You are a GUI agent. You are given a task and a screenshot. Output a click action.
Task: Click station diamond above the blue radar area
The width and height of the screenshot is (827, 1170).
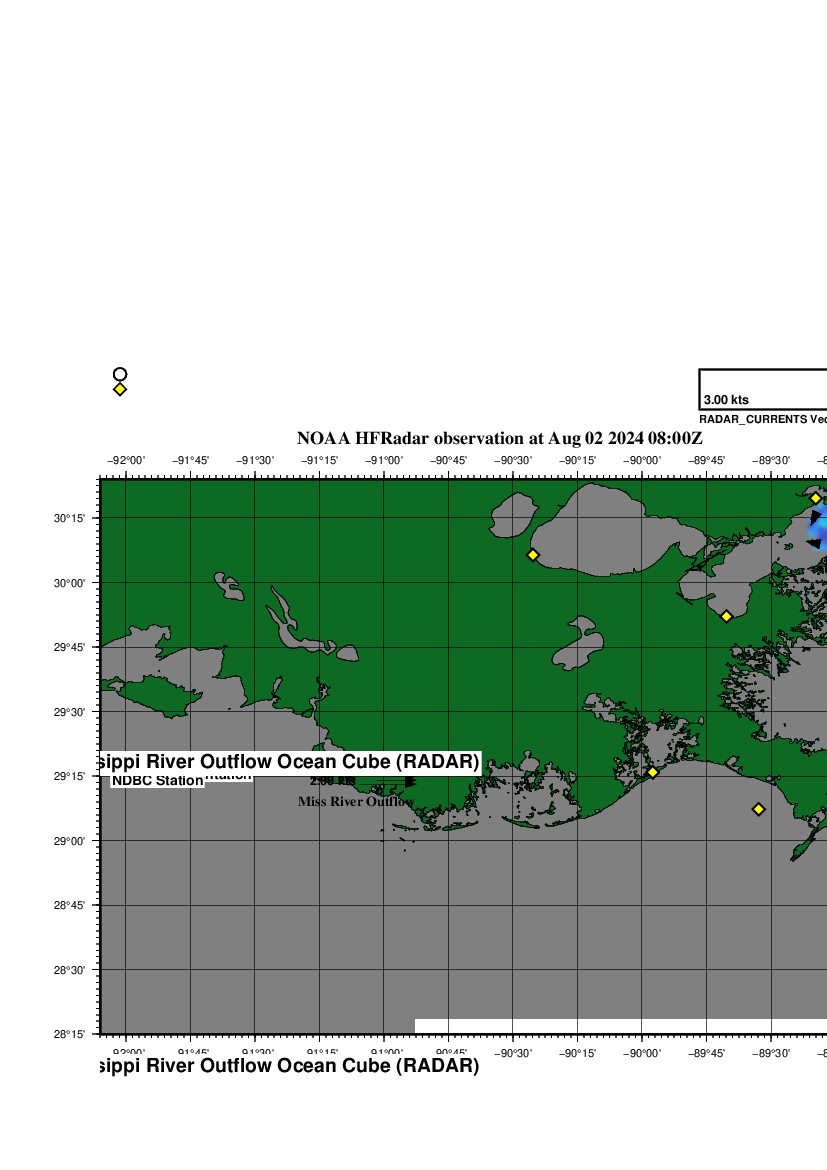[x=815, y=498]
